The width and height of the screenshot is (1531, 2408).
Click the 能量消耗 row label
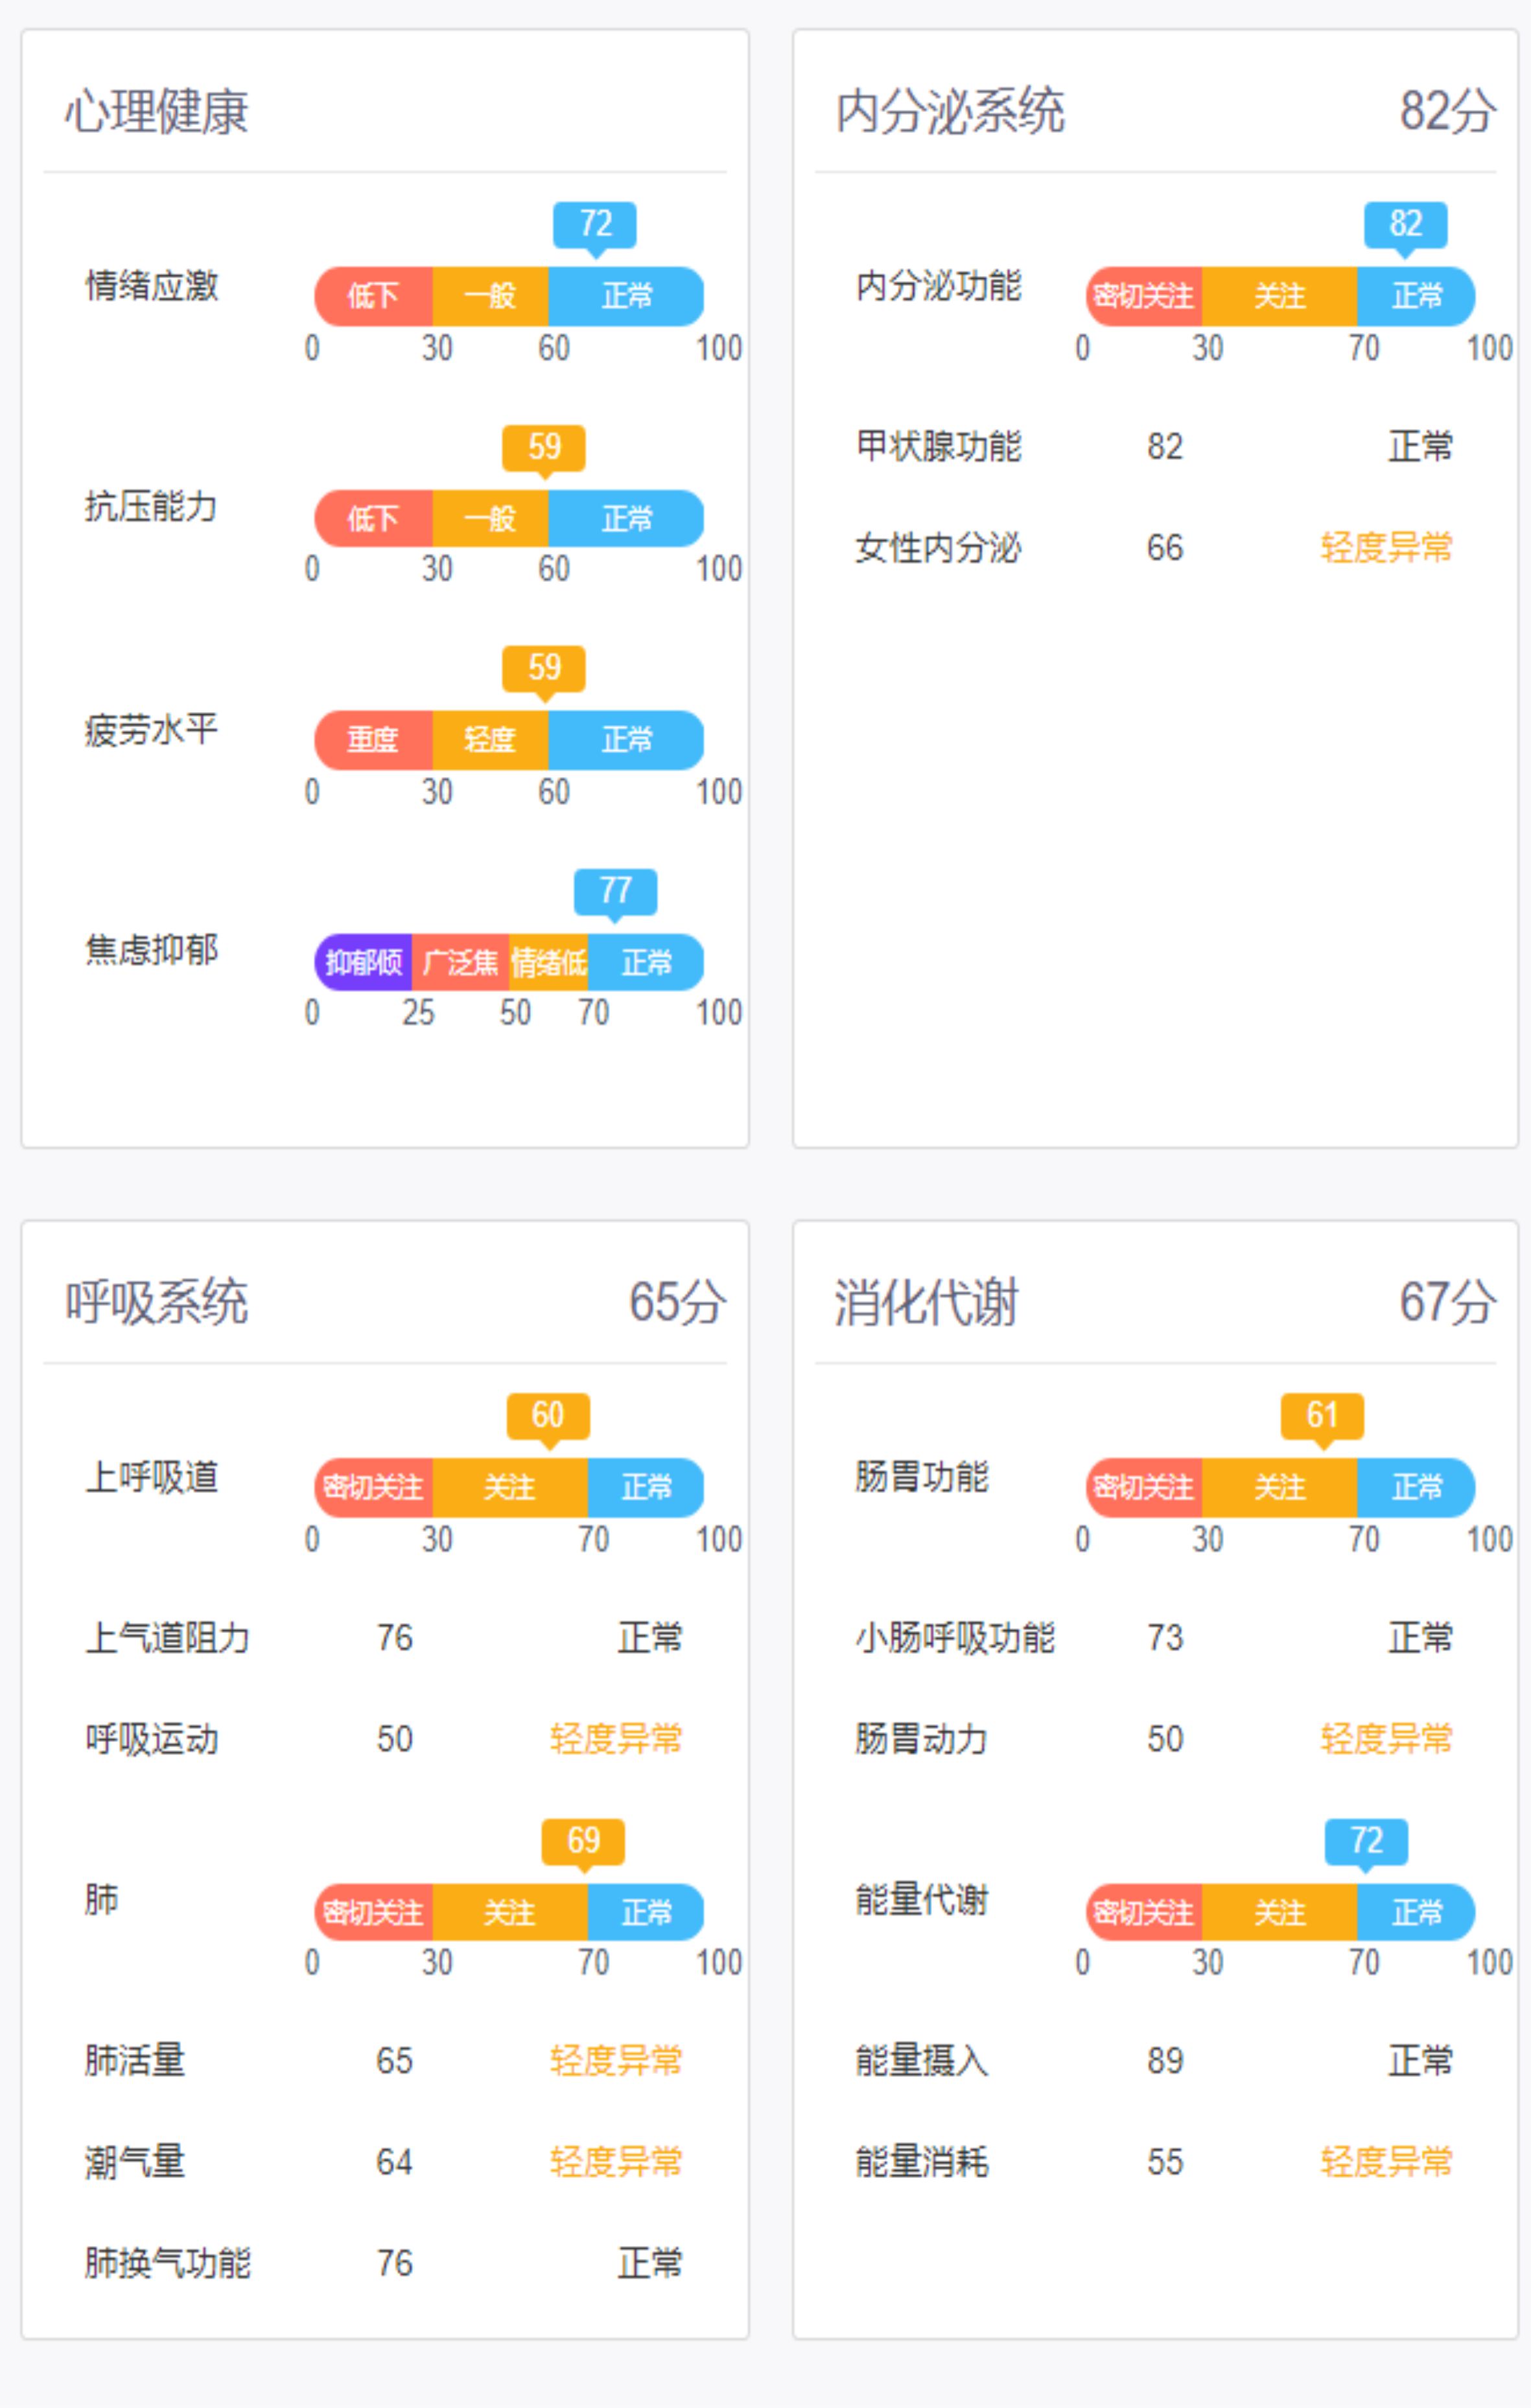pos(922,2162)
